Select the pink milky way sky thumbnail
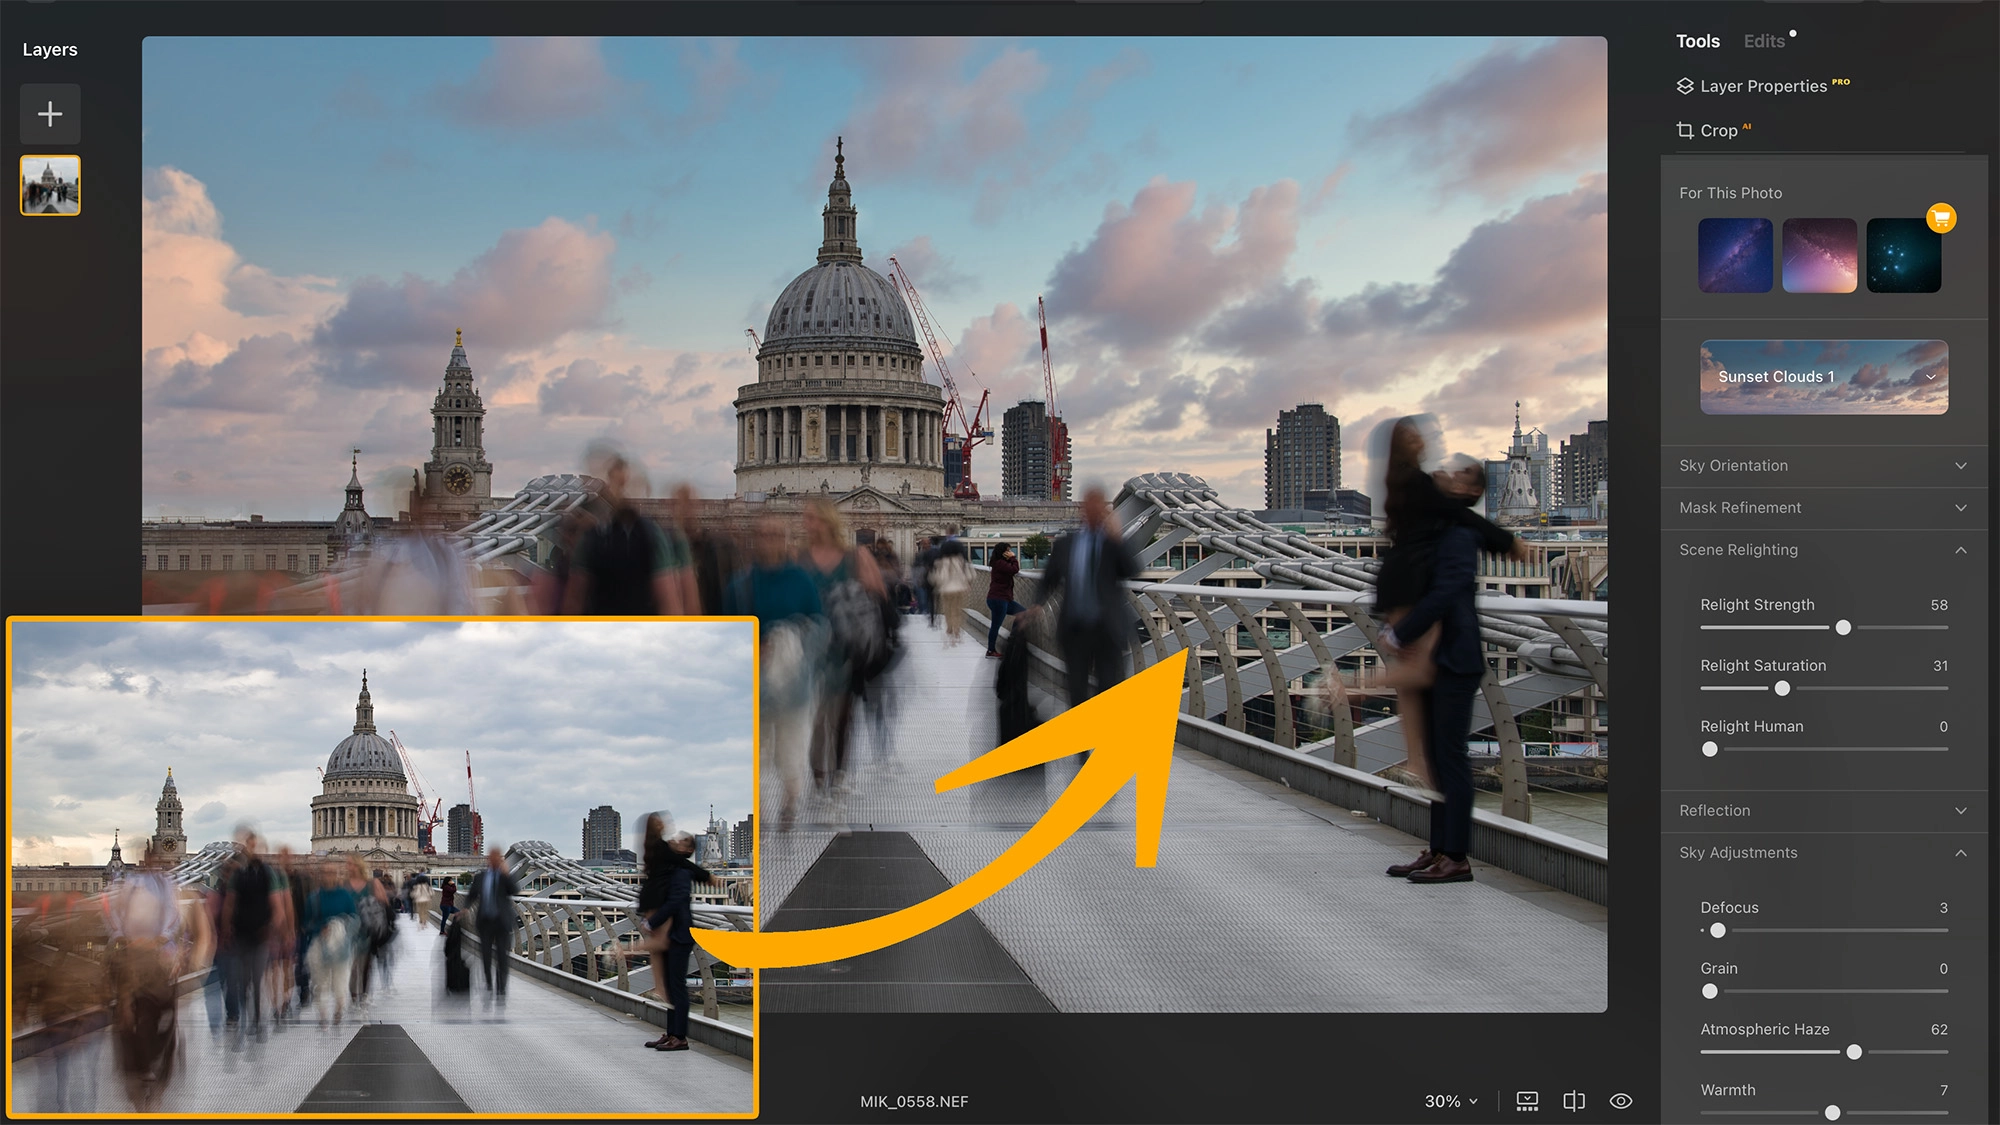This screenshot has width=2000, height=1125. pos(1819,256)
